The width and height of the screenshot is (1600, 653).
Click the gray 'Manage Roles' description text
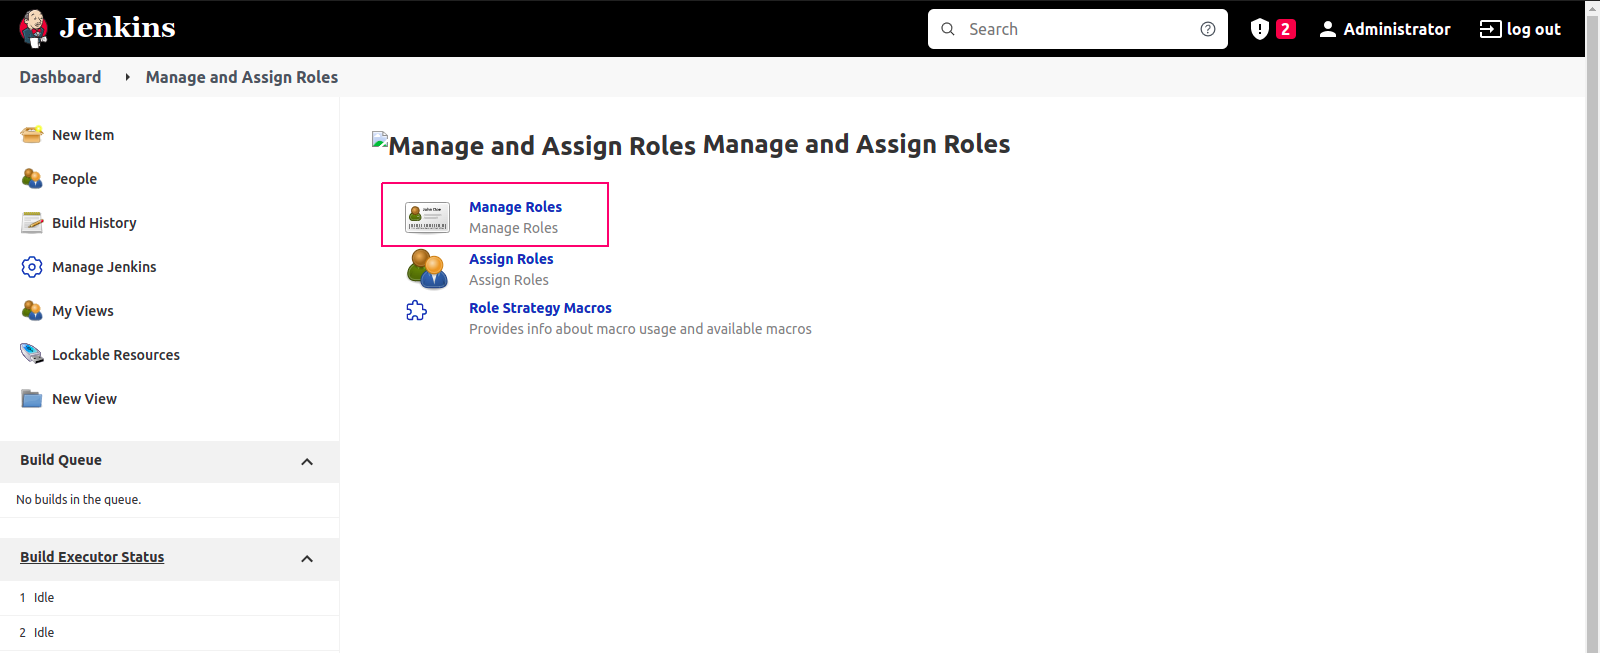[513, 228]
